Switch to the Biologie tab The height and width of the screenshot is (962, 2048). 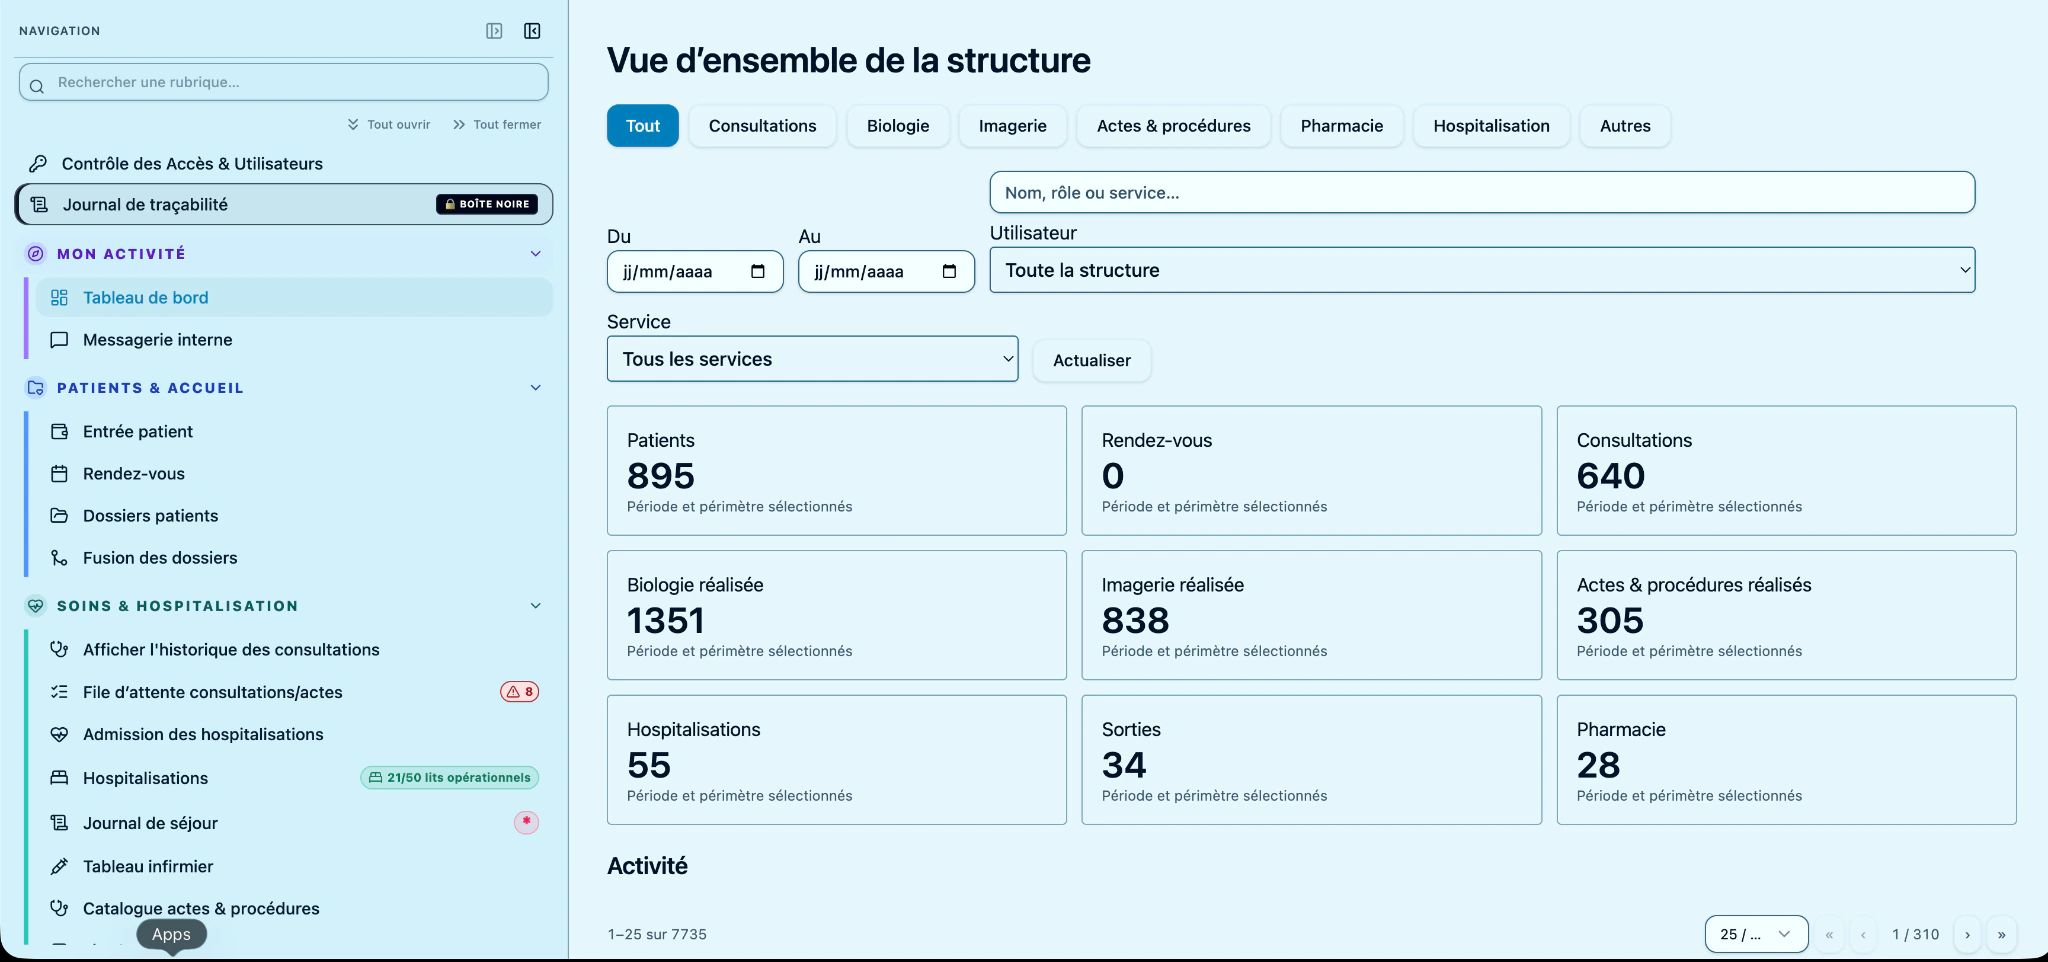click(898, 126)
